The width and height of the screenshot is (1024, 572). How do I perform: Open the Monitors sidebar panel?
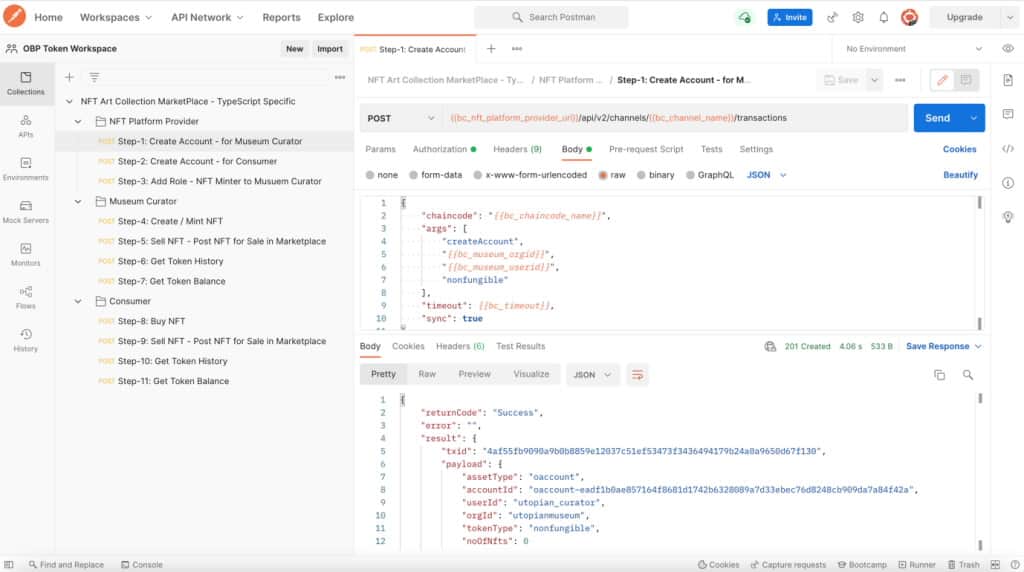coord(25,254)
